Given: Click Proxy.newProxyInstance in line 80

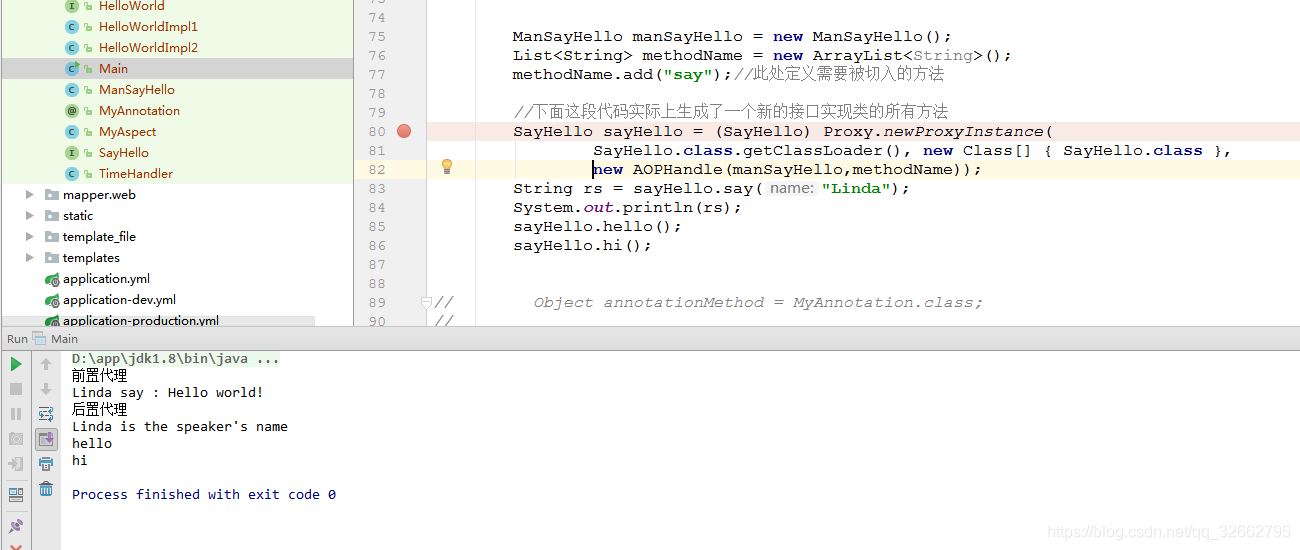Looking at the screenshot, I should (933, 132).
